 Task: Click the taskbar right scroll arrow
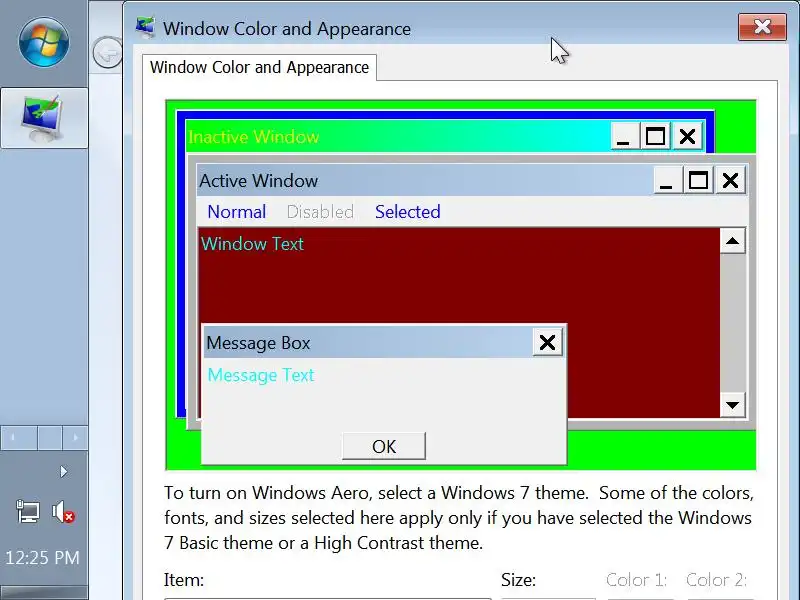(x=75, y=437)
